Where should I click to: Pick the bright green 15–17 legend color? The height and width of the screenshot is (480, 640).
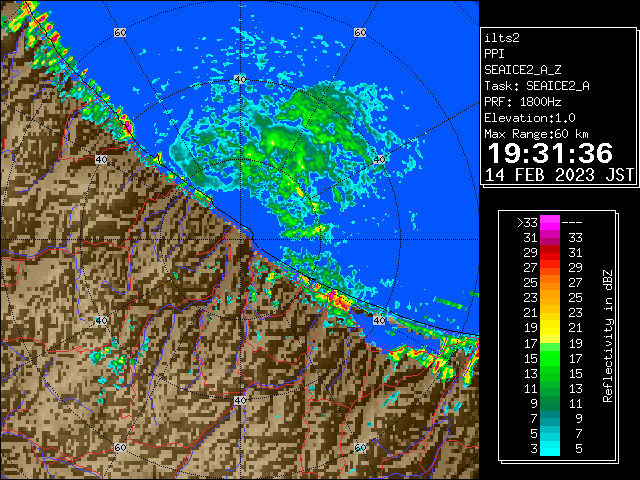[x=550, y=358]
